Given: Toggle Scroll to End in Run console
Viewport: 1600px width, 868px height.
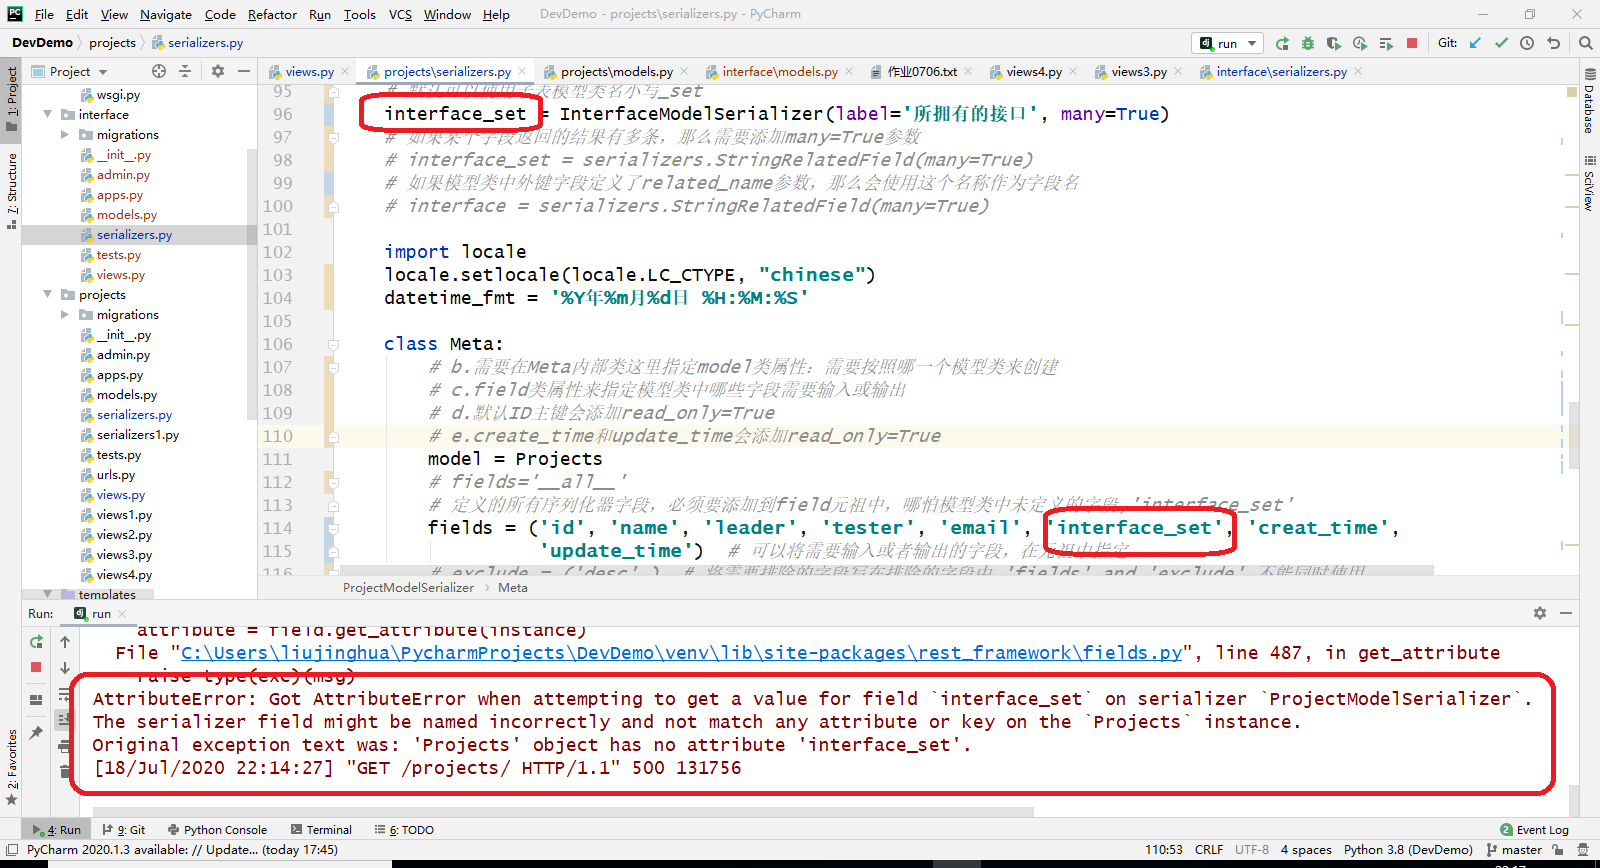Looking at the screenshot, I should [x=65, y=719].
